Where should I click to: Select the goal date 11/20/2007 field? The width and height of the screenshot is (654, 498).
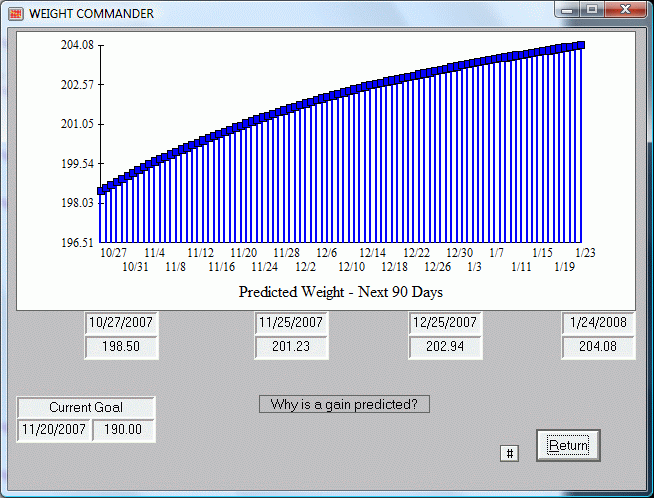click(55, 430)
